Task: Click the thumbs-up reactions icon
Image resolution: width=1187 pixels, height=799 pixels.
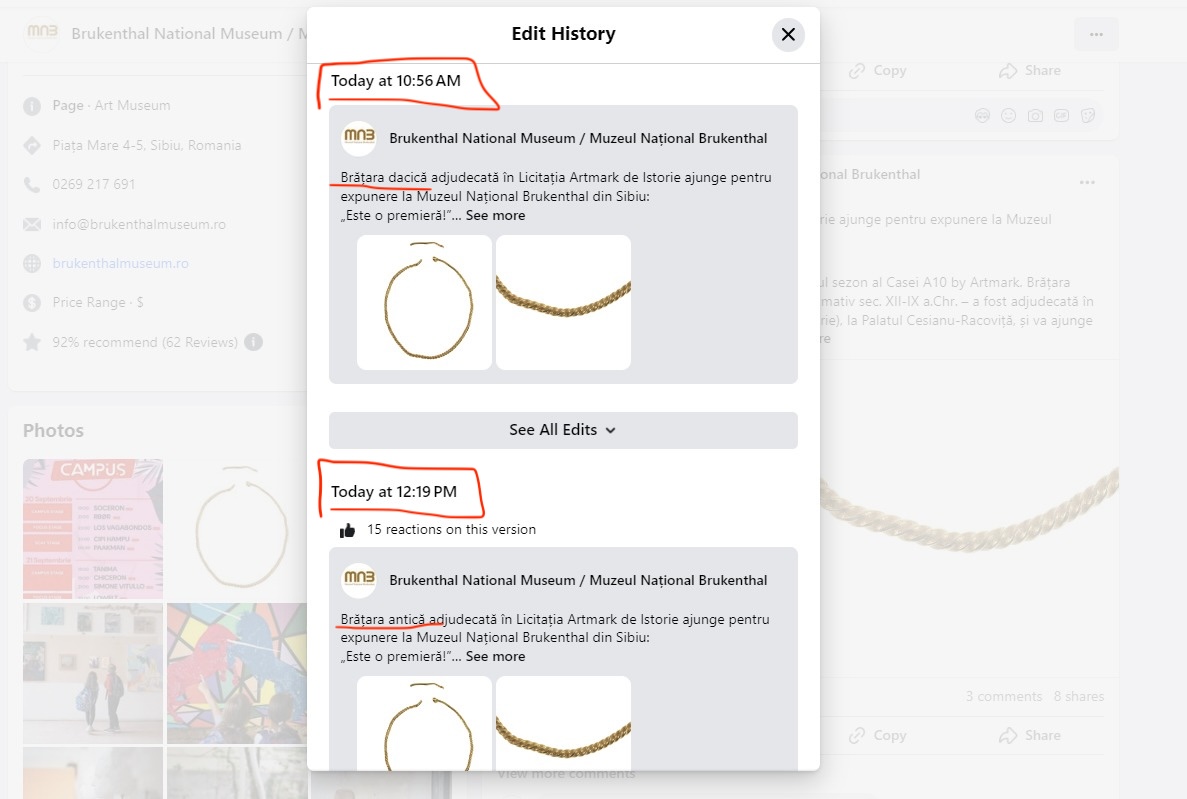Action: pyautogui.click(x=348, y=530)
